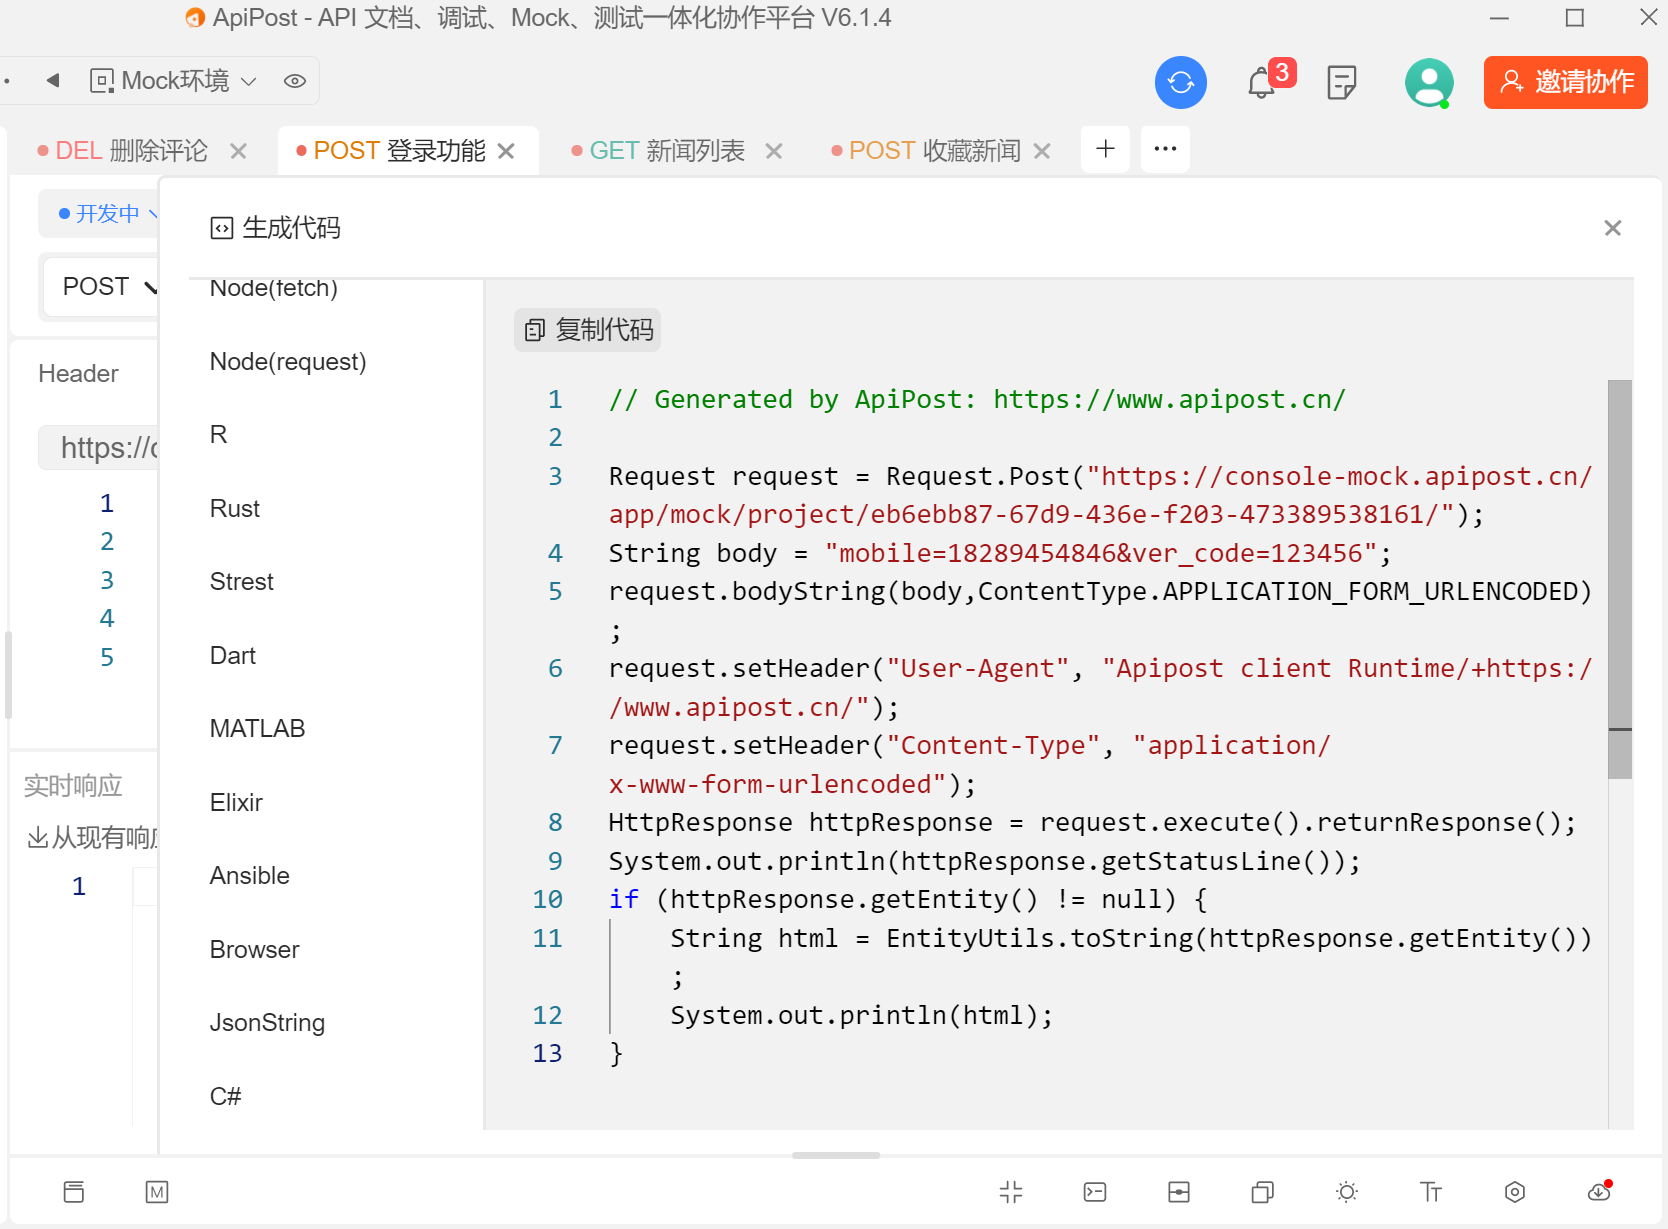Select C# language option

(x=226, y=1097)
